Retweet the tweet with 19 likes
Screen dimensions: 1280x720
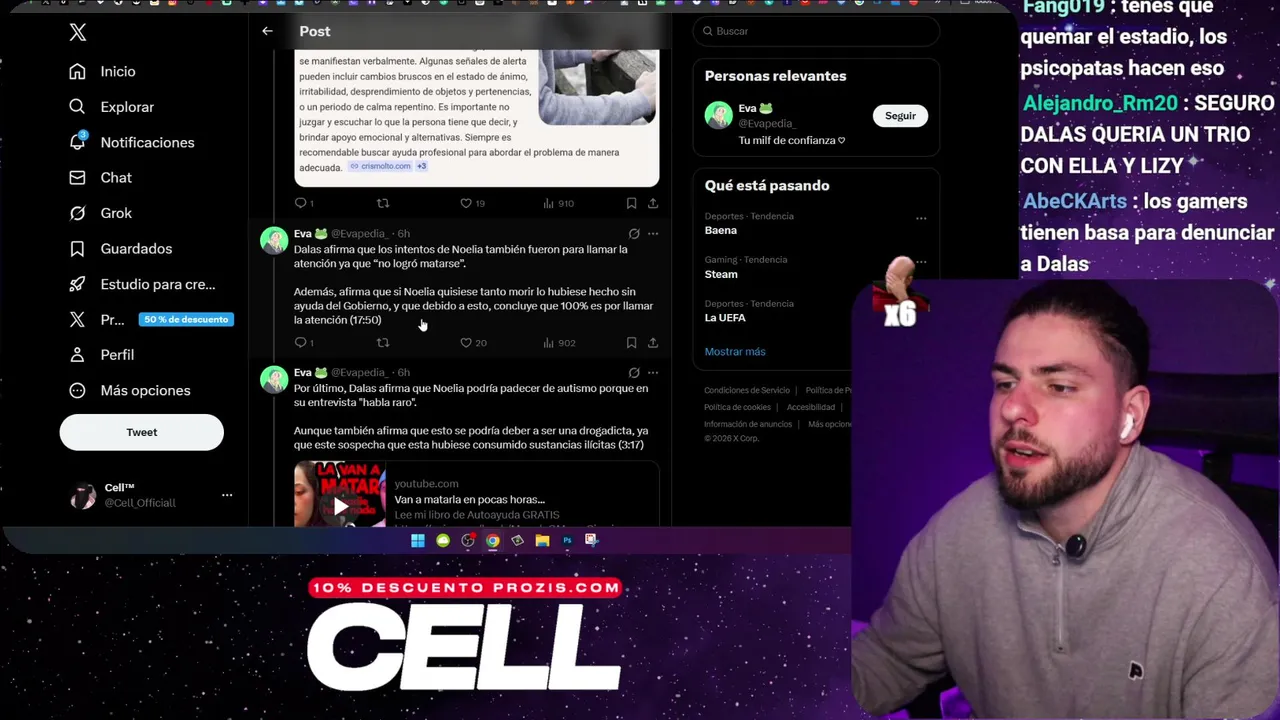point(383,203)
